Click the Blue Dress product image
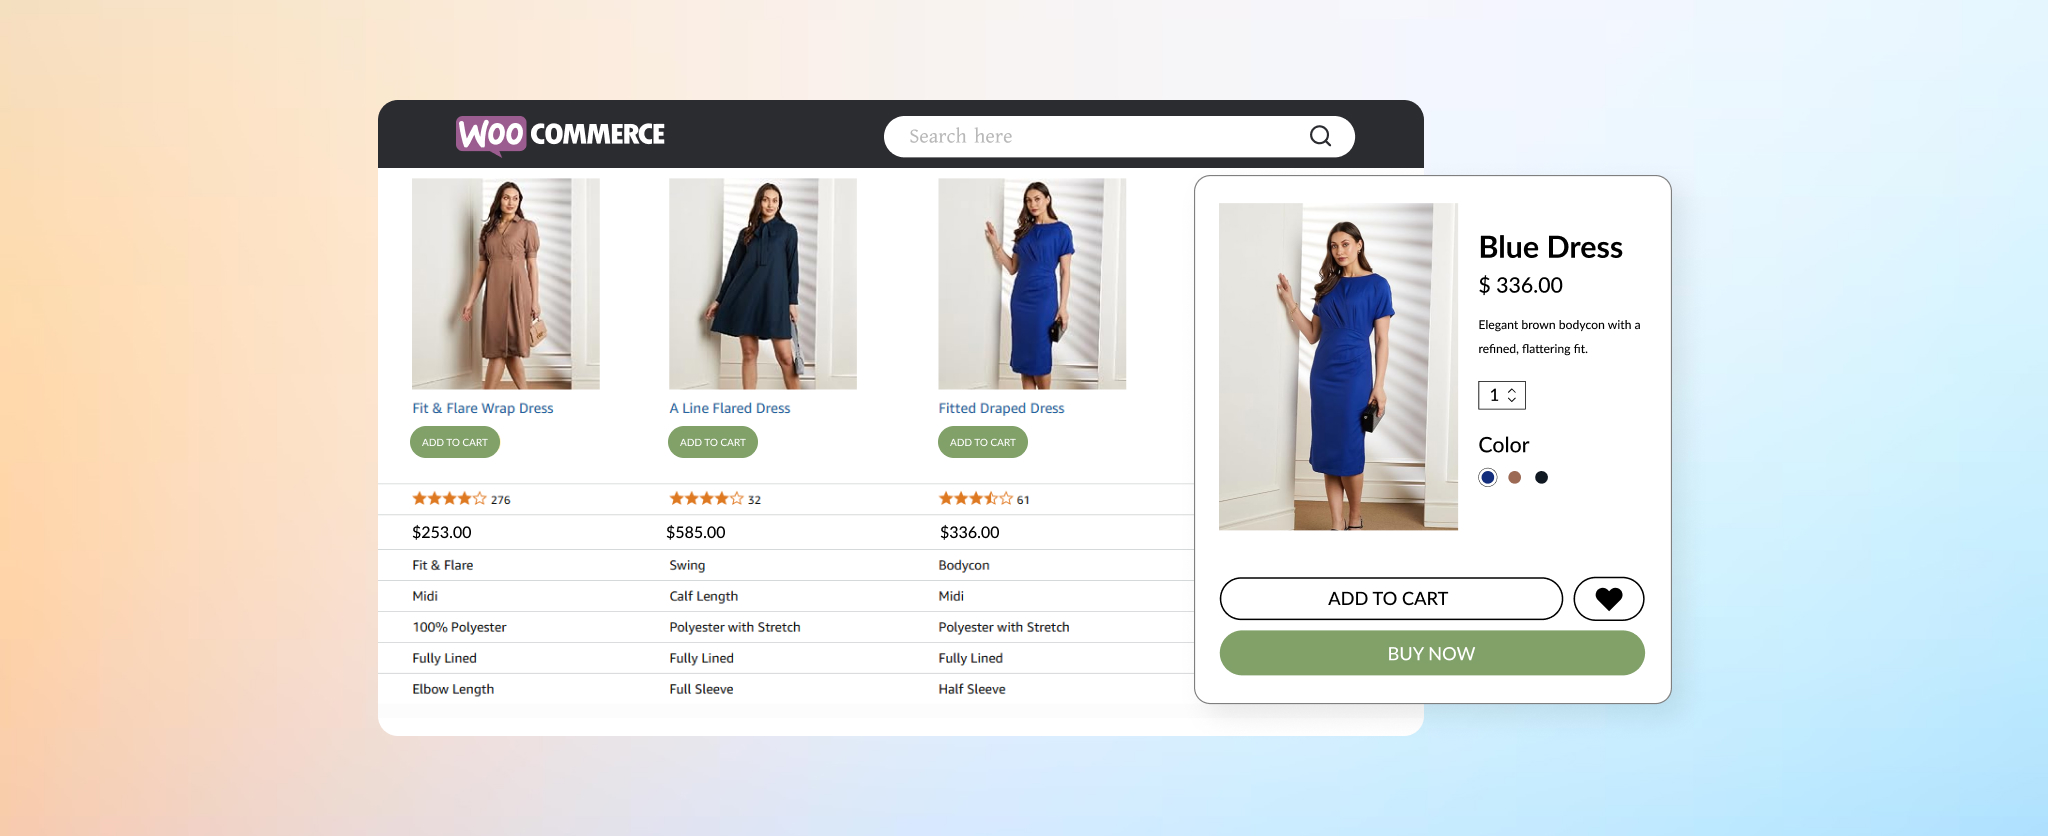Image resolution: width=2048 pixels, height=836 pixels. coord(1338,366)
